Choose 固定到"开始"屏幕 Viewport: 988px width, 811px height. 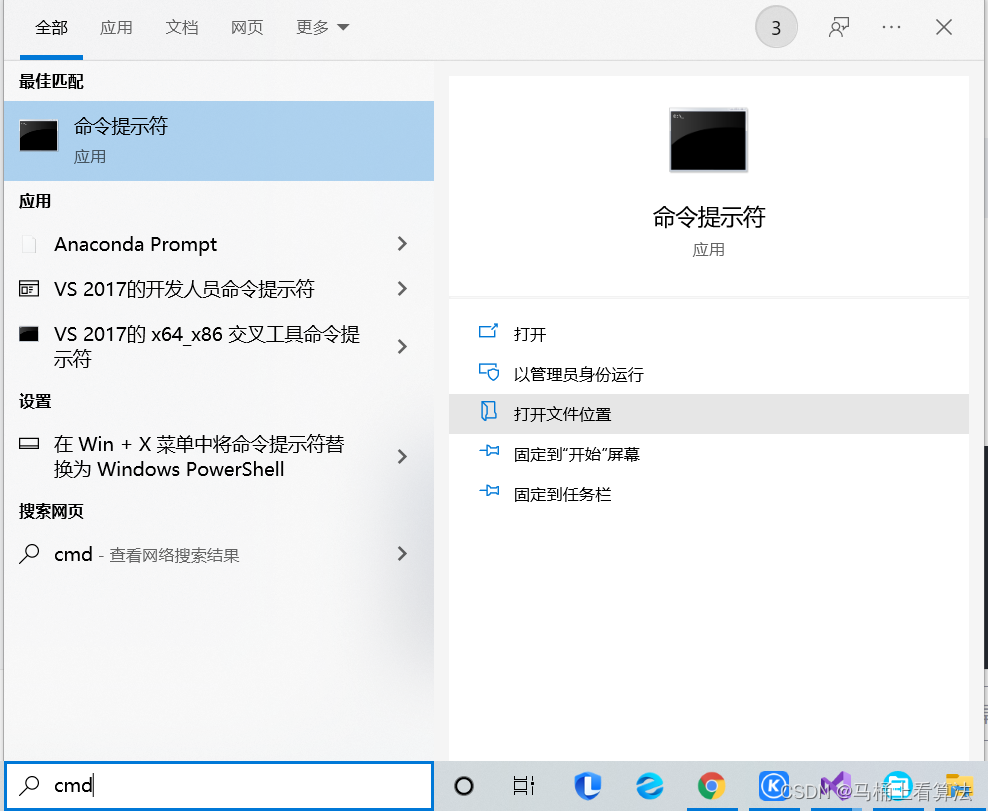708,454
